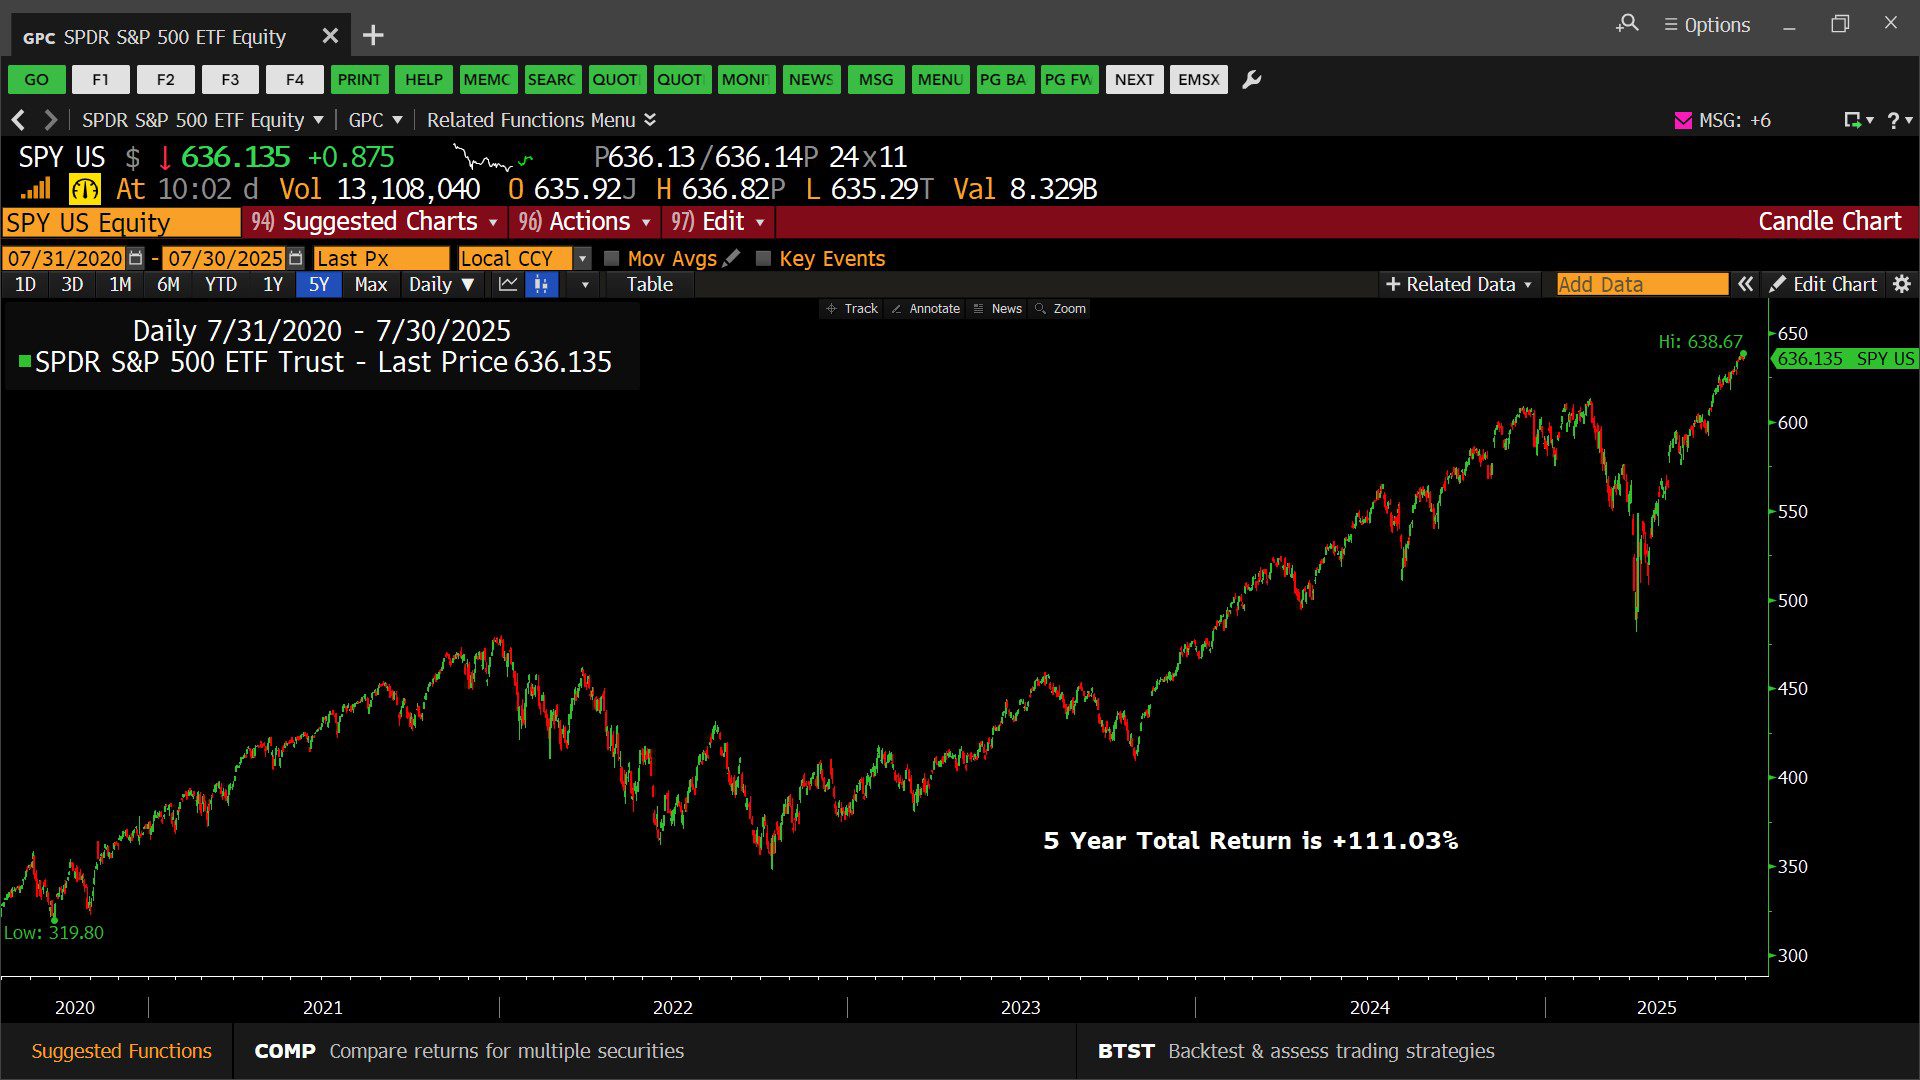Click the yellow gauge clock icon
Image resolution: width=1920 pixels, height=1080 pixels.
(85, 189)
